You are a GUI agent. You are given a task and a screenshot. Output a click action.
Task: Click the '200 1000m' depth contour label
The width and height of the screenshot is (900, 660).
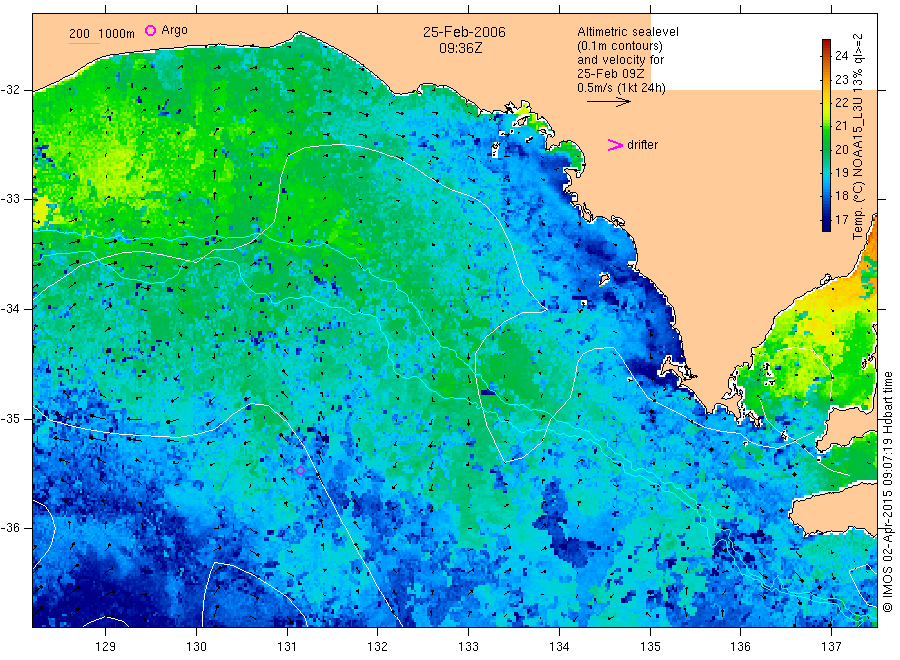pos(102,34)
